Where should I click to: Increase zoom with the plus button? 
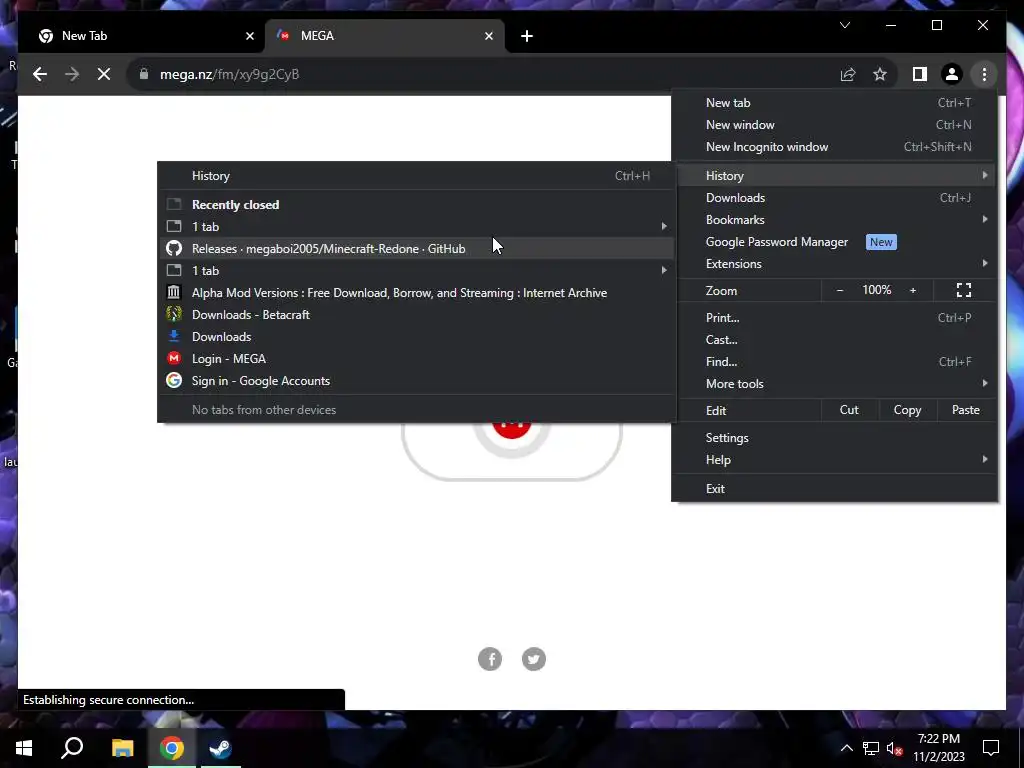coord(913,290)
